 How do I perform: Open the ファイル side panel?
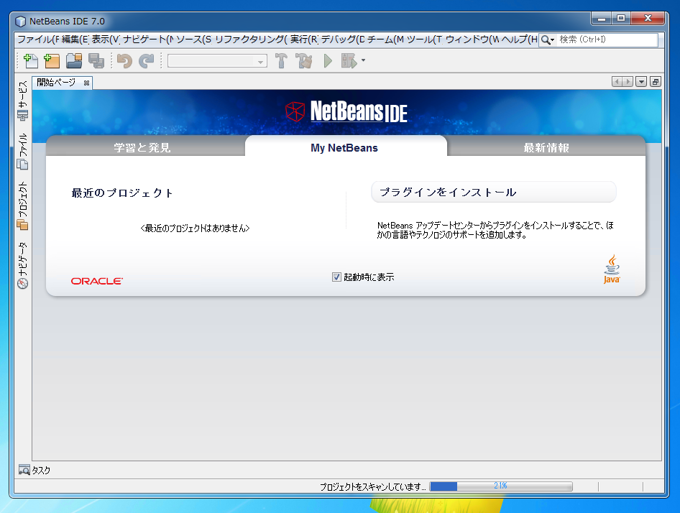point(23,151)
